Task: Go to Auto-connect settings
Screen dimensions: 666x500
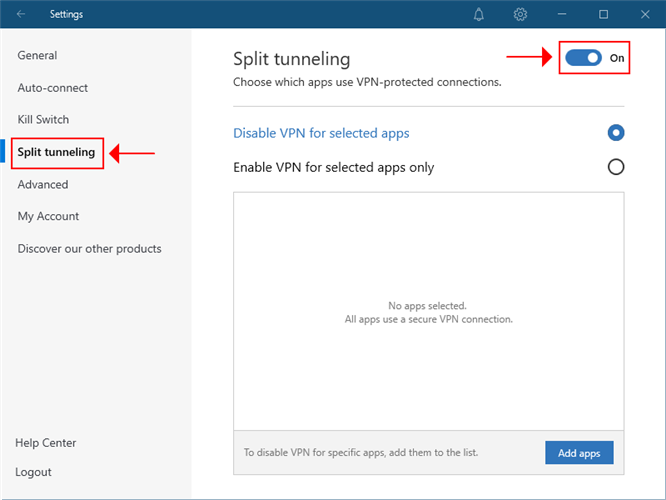Action: tap(52, 88)
